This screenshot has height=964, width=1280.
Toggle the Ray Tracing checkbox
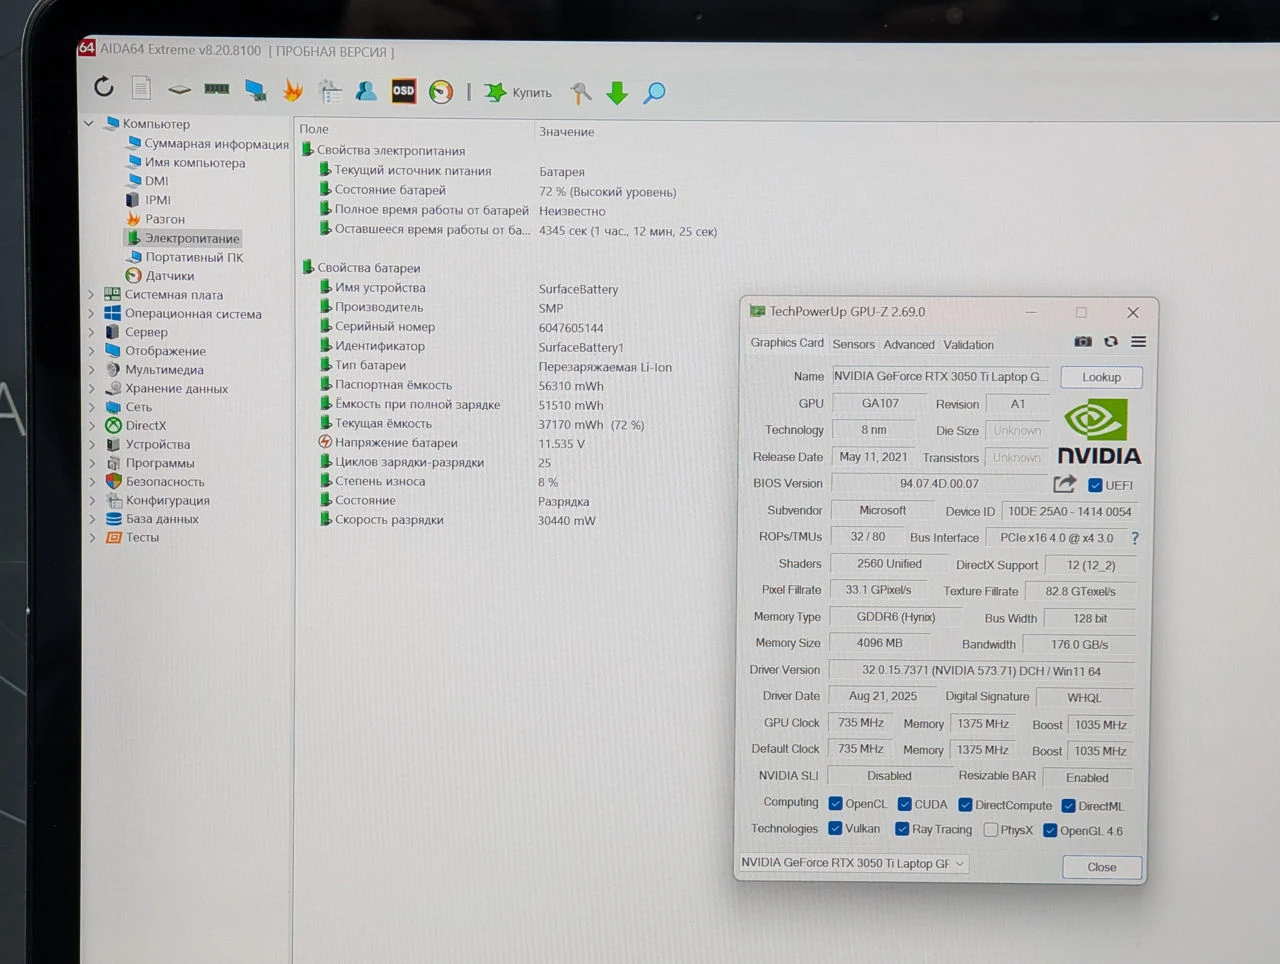[902, 829]
